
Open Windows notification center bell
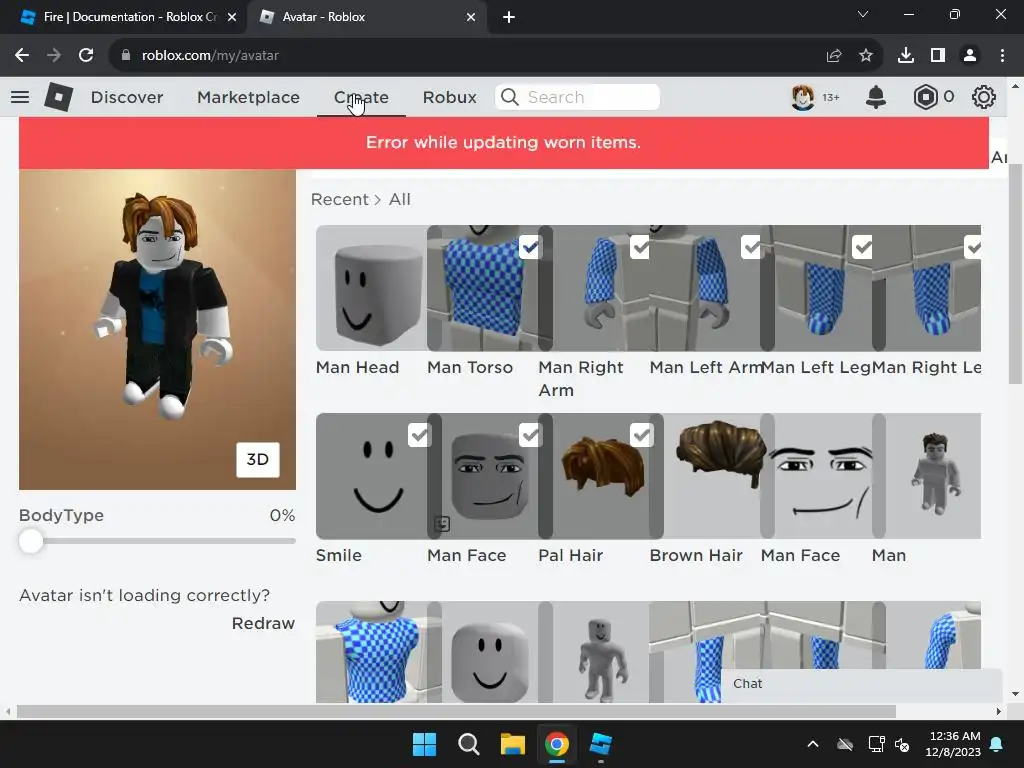click(997, 744)
